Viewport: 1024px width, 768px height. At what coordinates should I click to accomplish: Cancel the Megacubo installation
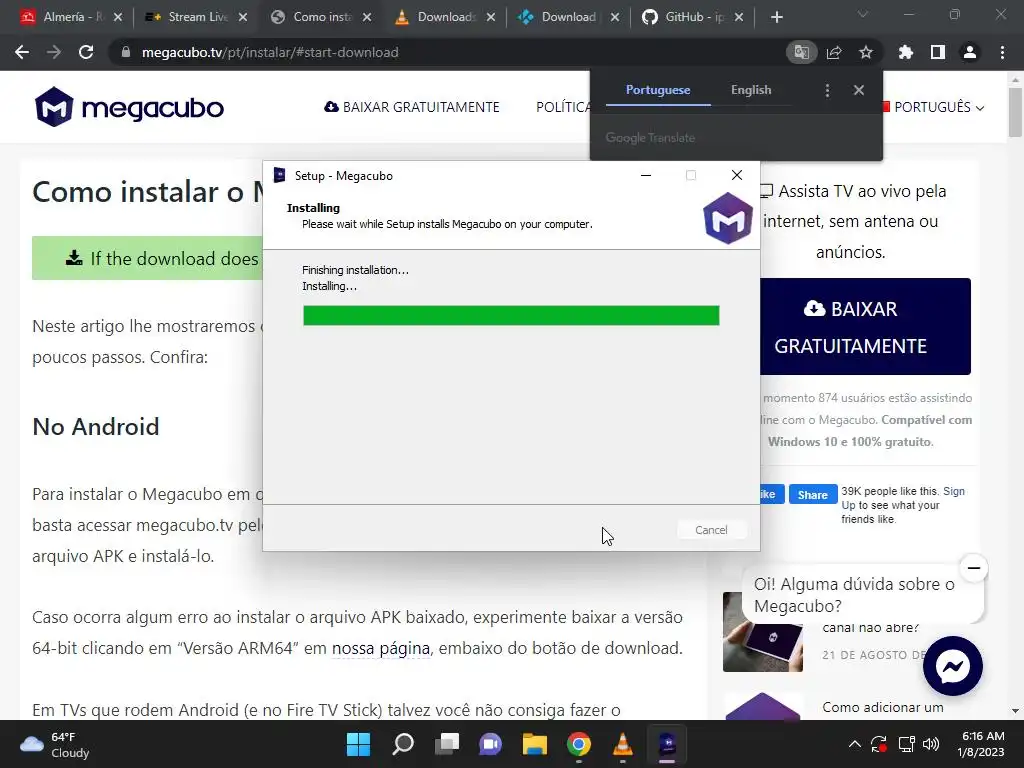(711, 530)
